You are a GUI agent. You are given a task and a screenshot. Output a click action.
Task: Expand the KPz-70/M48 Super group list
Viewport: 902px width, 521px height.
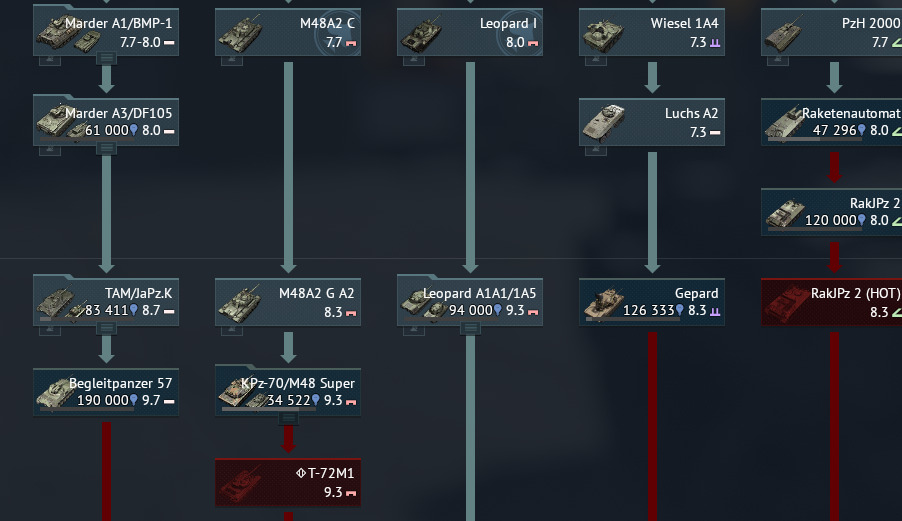coord(288,419)
